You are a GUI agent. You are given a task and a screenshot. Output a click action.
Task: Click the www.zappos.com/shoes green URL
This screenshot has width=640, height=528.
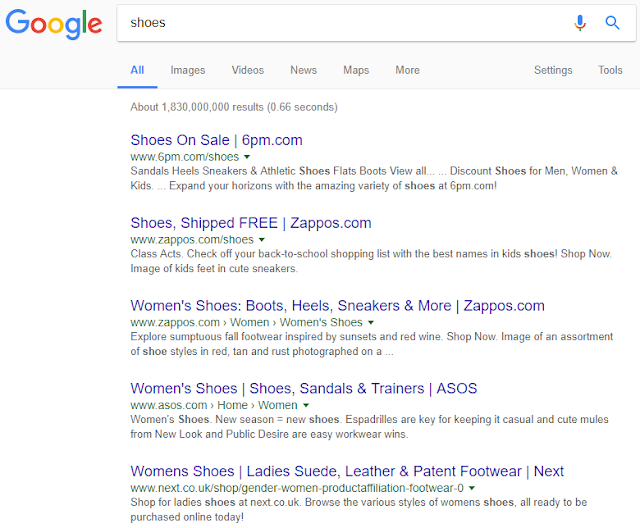[x=192, y=240]
